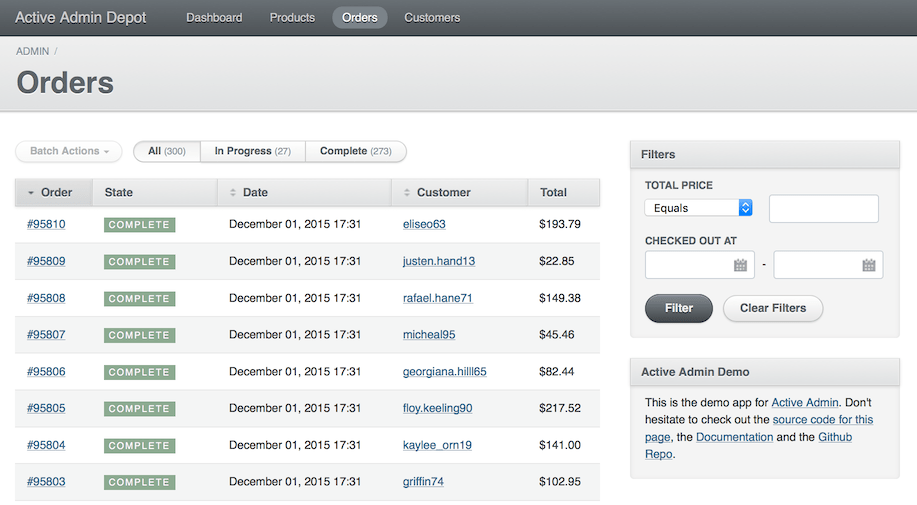Viewport: 917px width, 505px height.
Task: Focus the Checked Out At start date field
Action: (x=699, y=265)
